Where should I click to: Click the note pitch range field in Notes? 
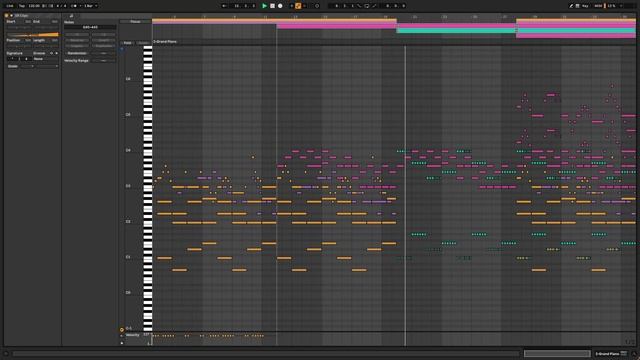(90, 27)
